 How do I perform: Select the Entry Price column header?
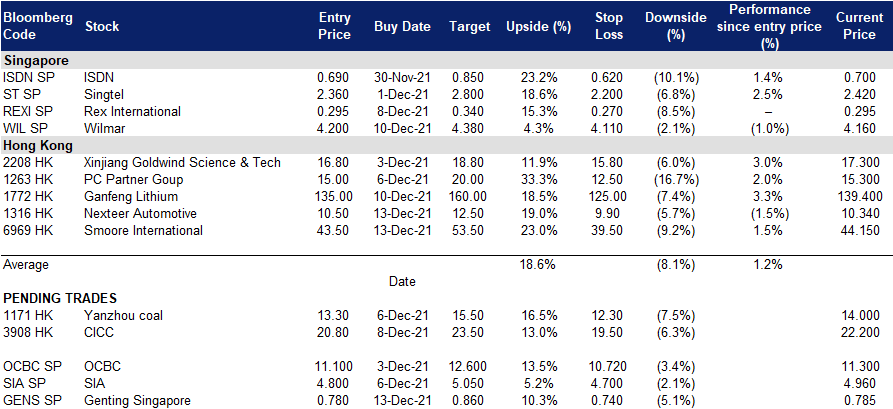(x=334, y=26)
